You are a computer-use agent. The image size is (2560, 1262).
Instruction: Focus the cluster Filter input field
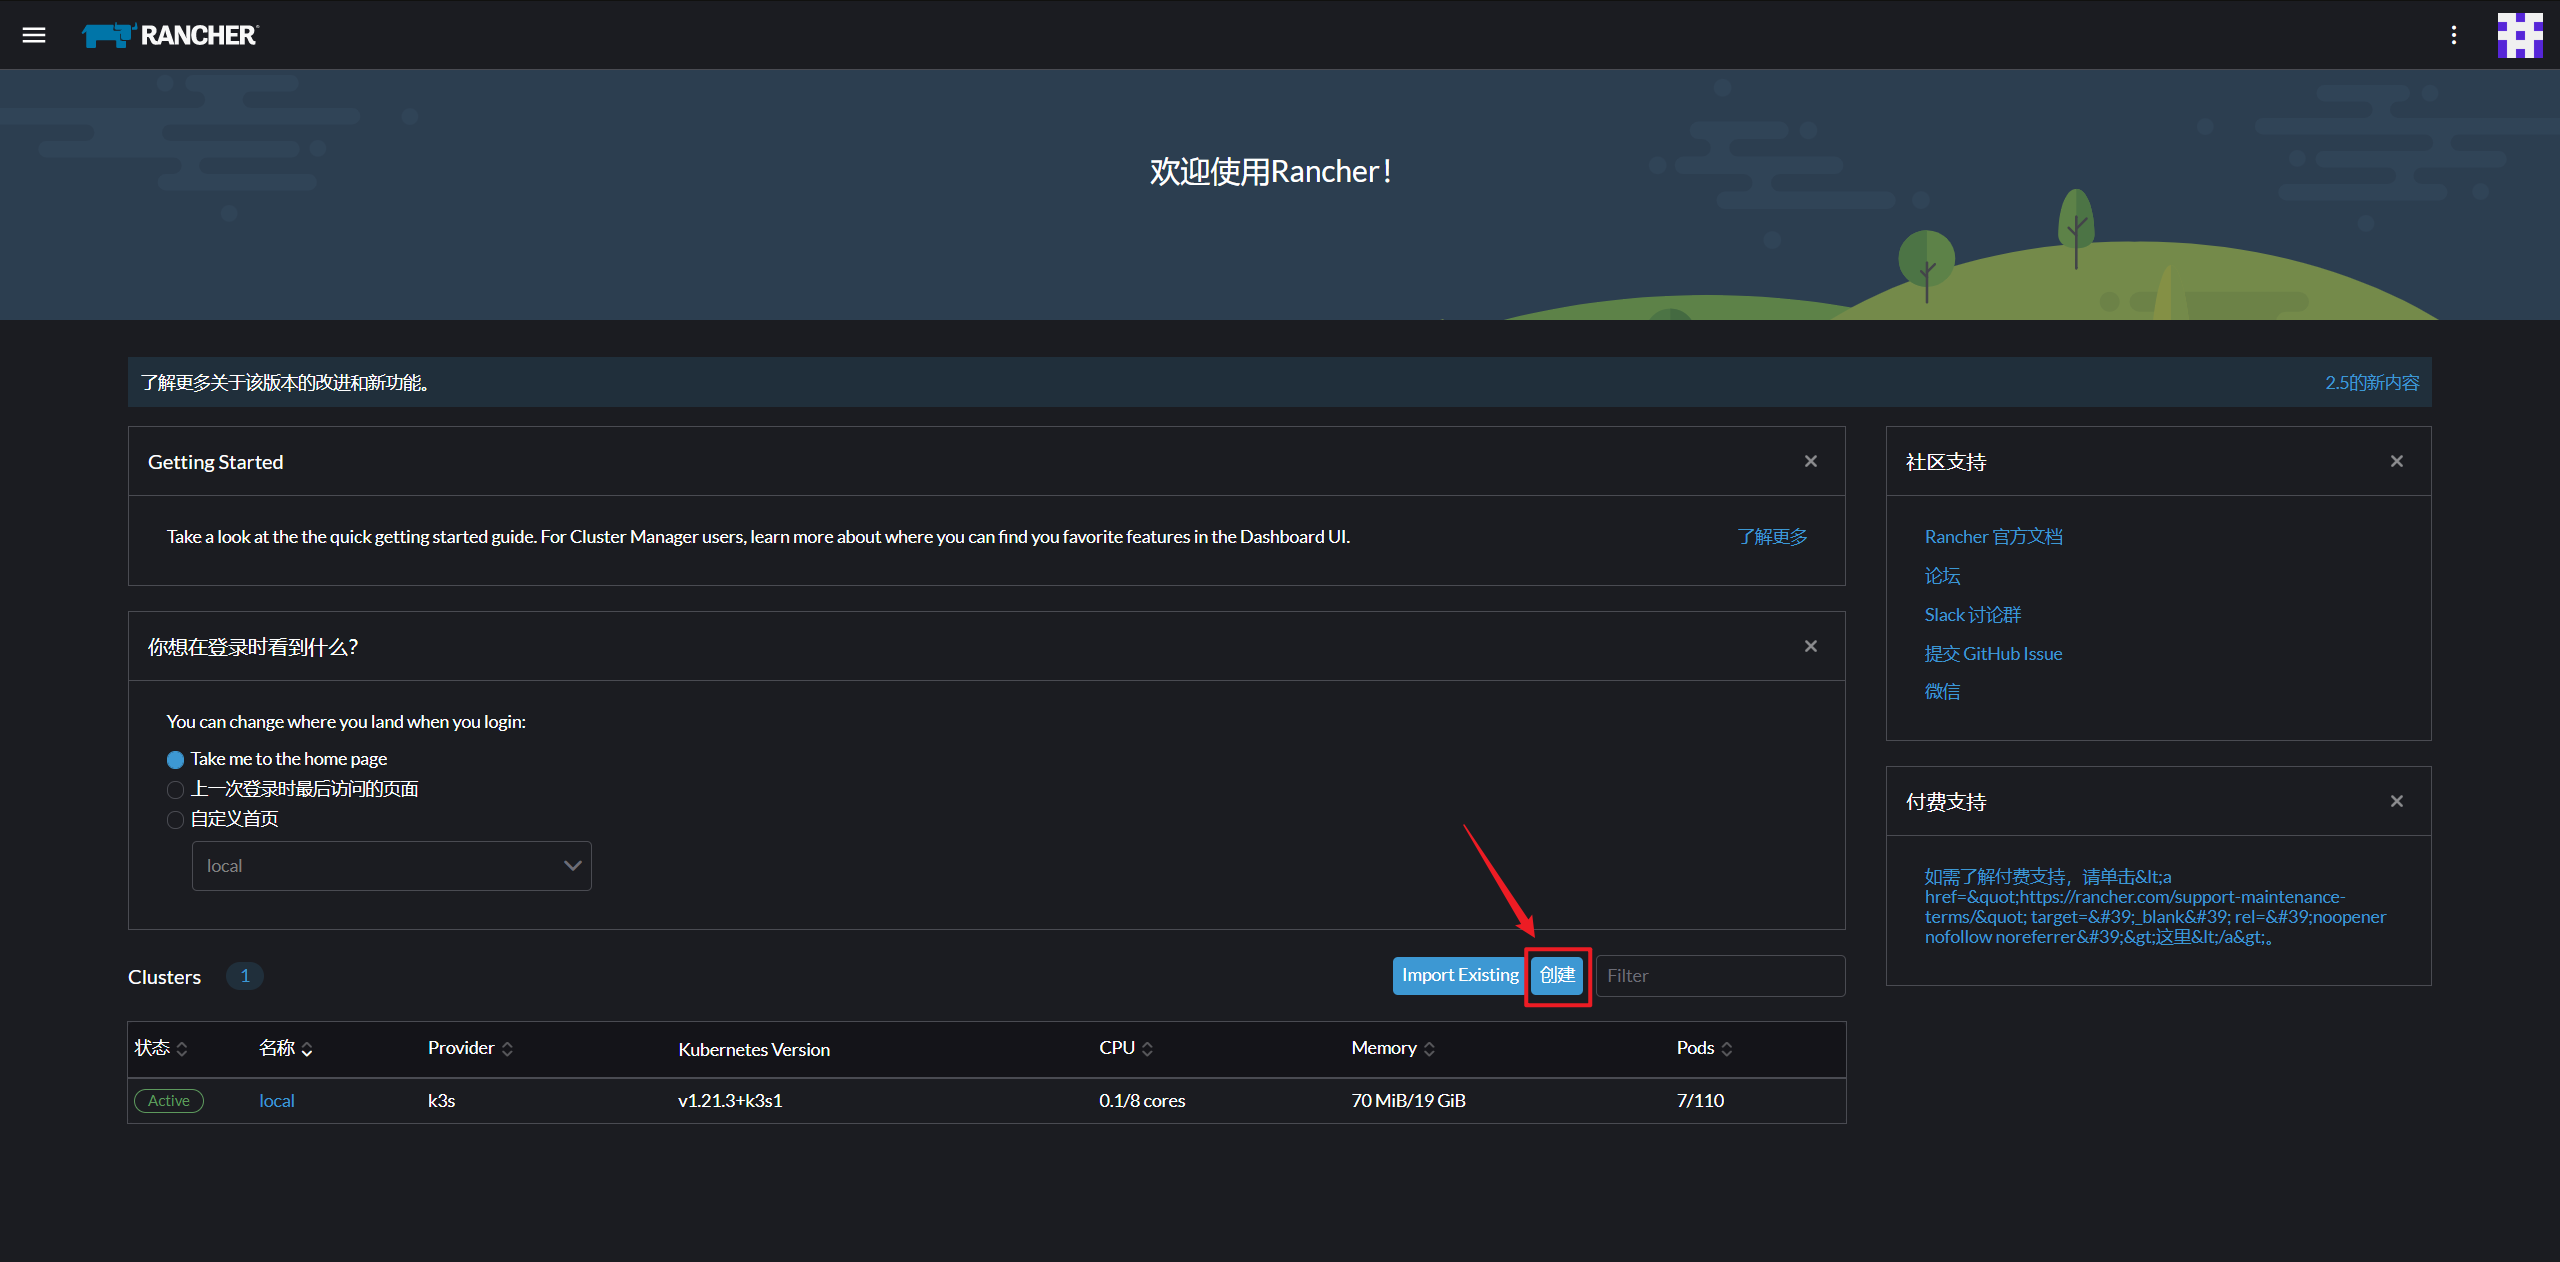[x=1720, y=976]
